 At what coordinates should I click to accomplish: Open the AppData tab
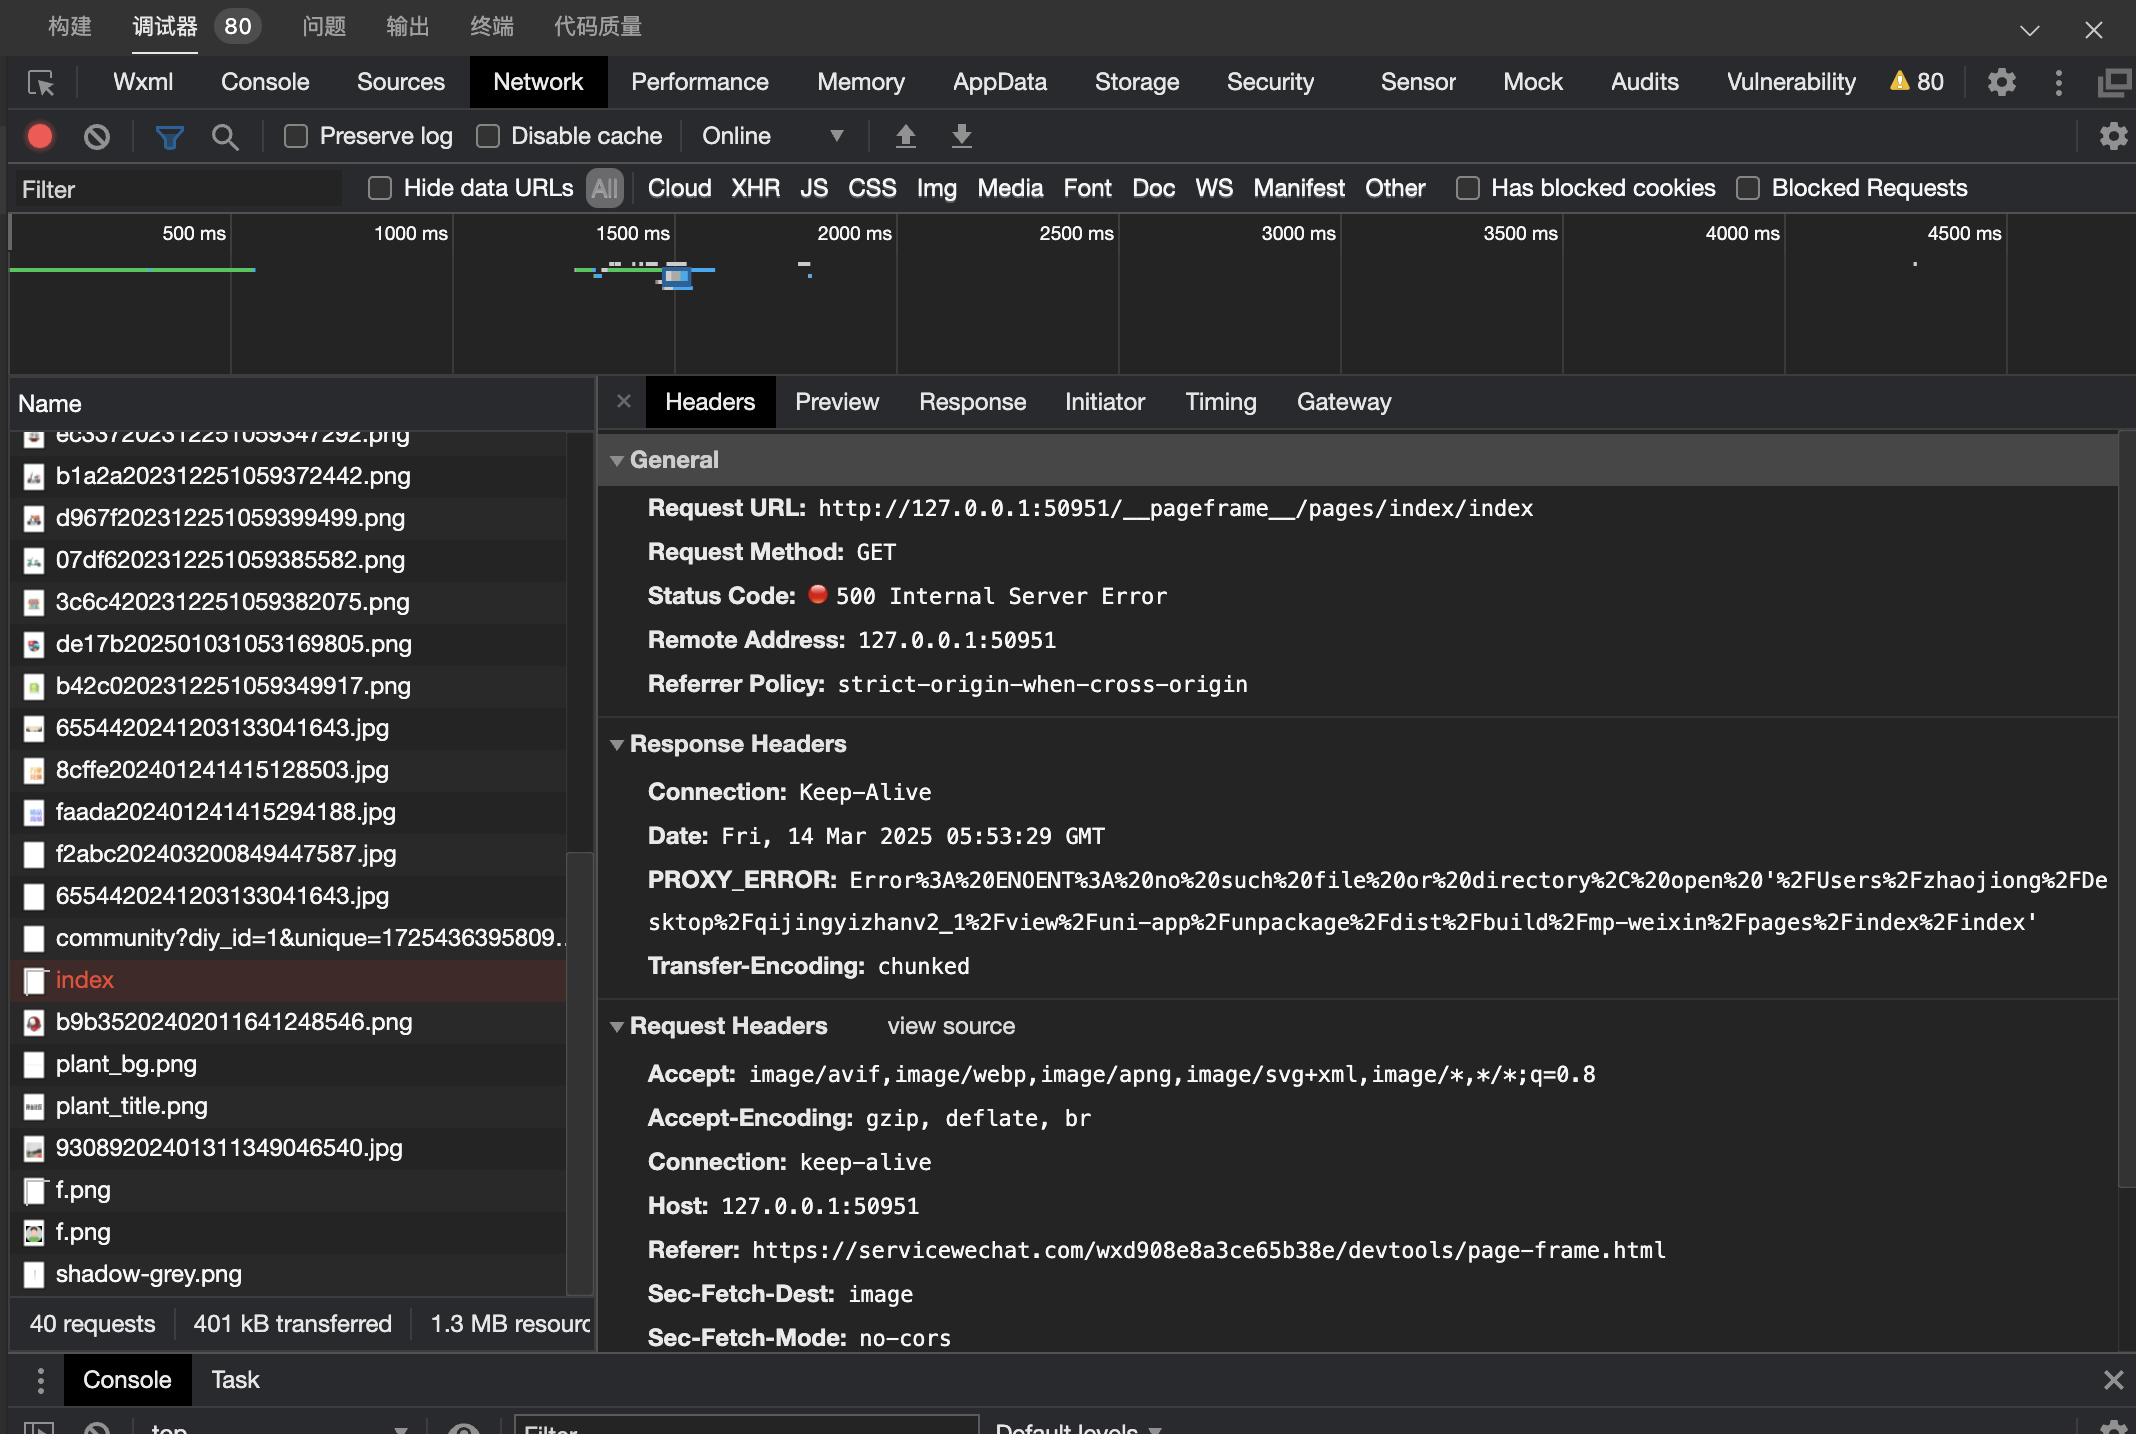tap(1000, 82)
